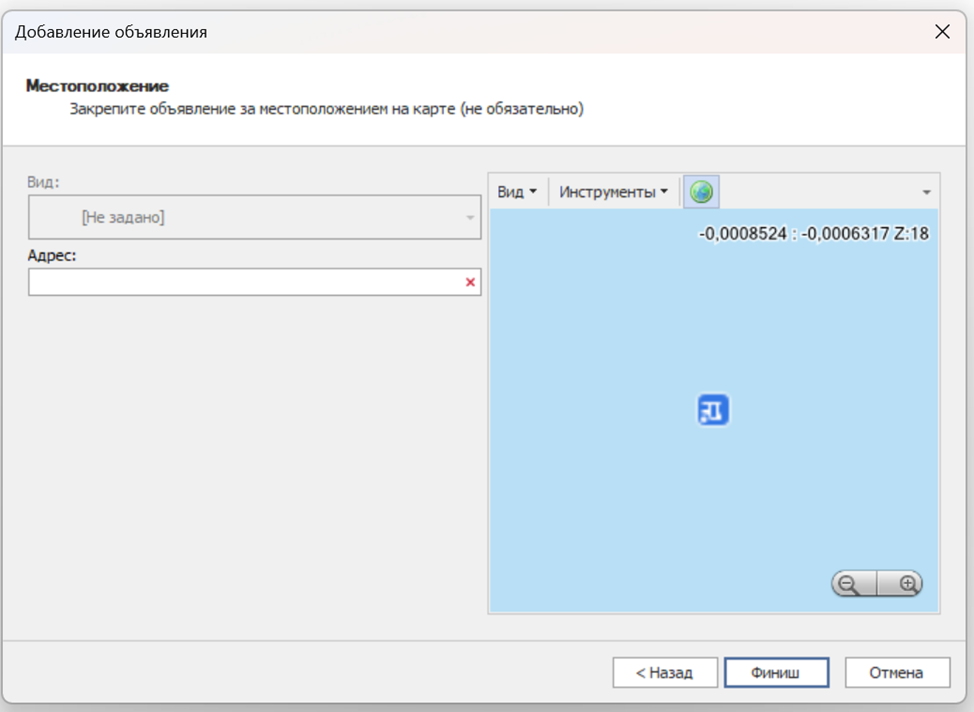Close the Добавление объявления dialog
The width and height of the screenshot is (974, 712).
click(x=941, y=32)
